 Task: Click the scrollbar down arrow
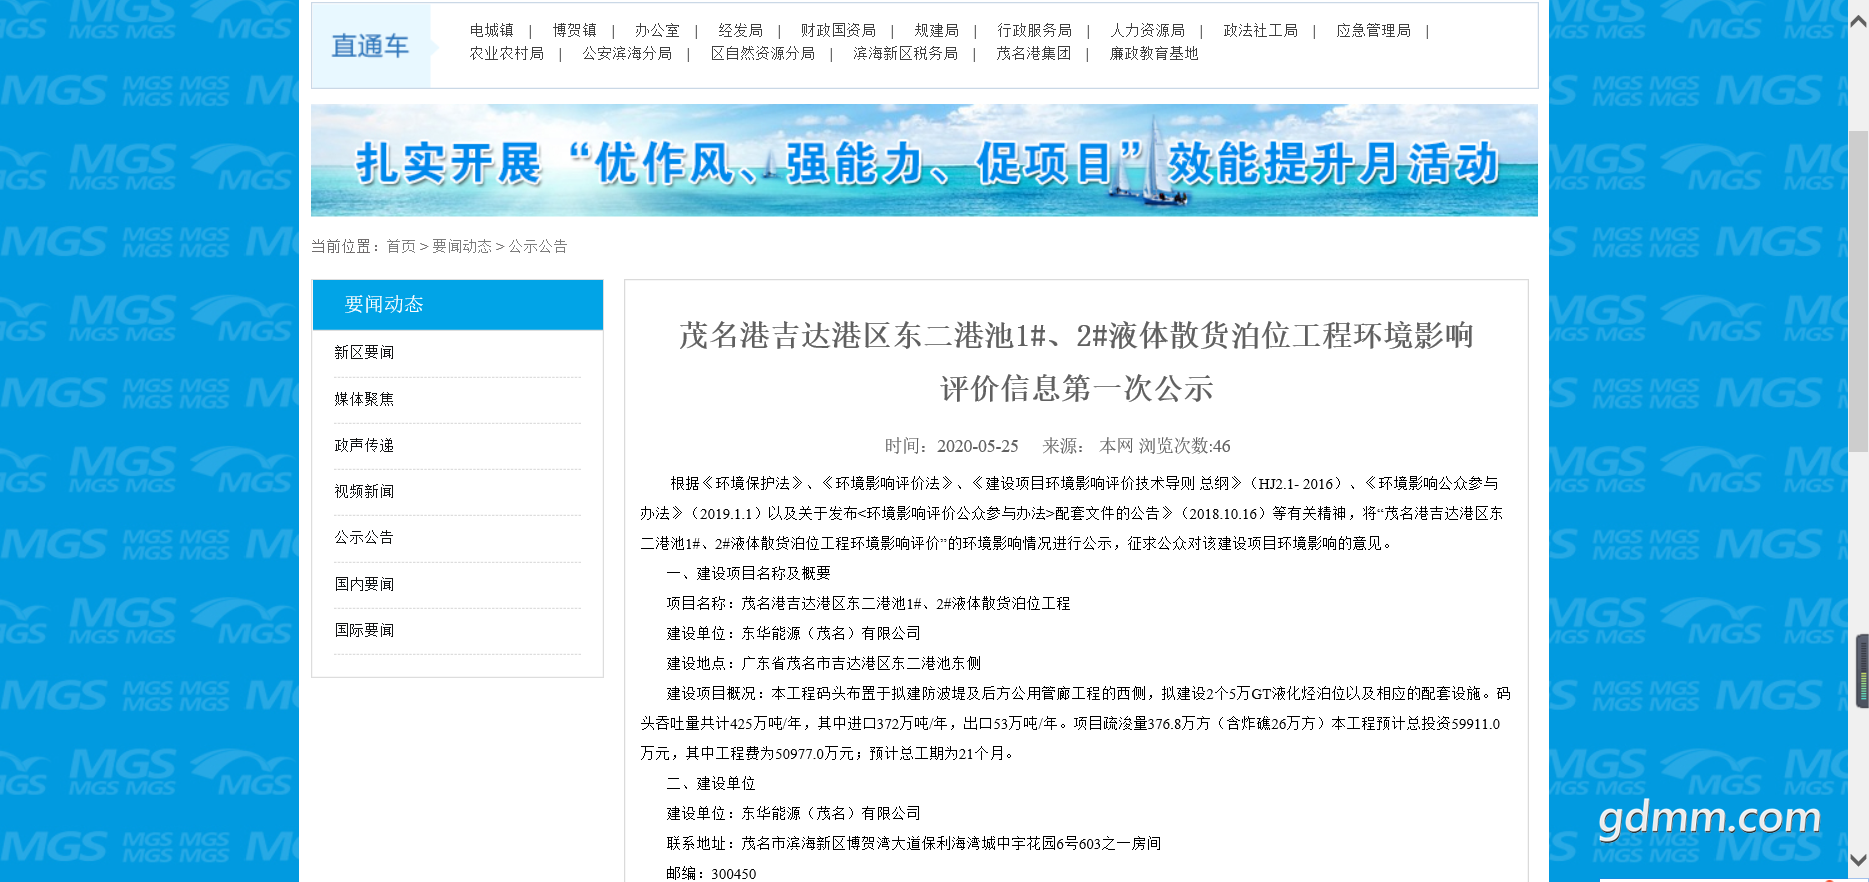(x=1858, y=860)
